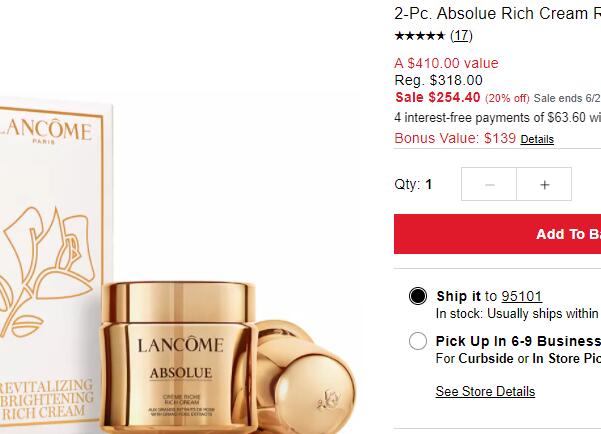
Task: Click the Bonus Value: $139 text
Action: pyautogui.click(x=455, y=138)
